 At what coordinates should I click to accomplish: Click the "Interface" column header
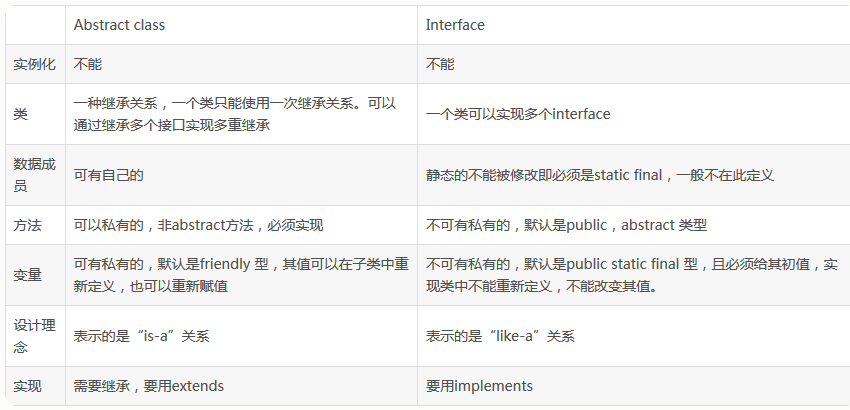tap(455, 24)
